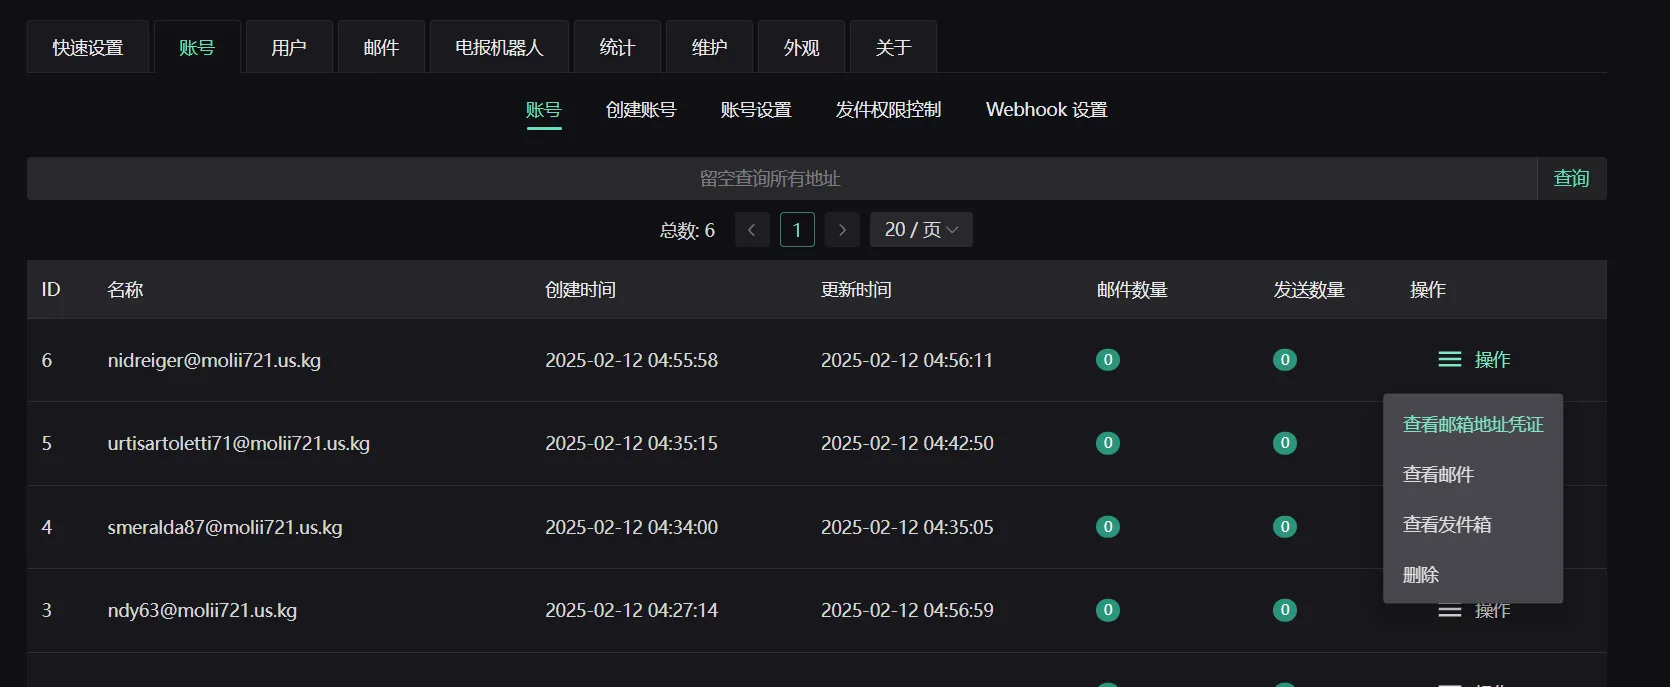Click page number 1 button
The height and width of the screenshot is (687, 1670).
[797, 230]
